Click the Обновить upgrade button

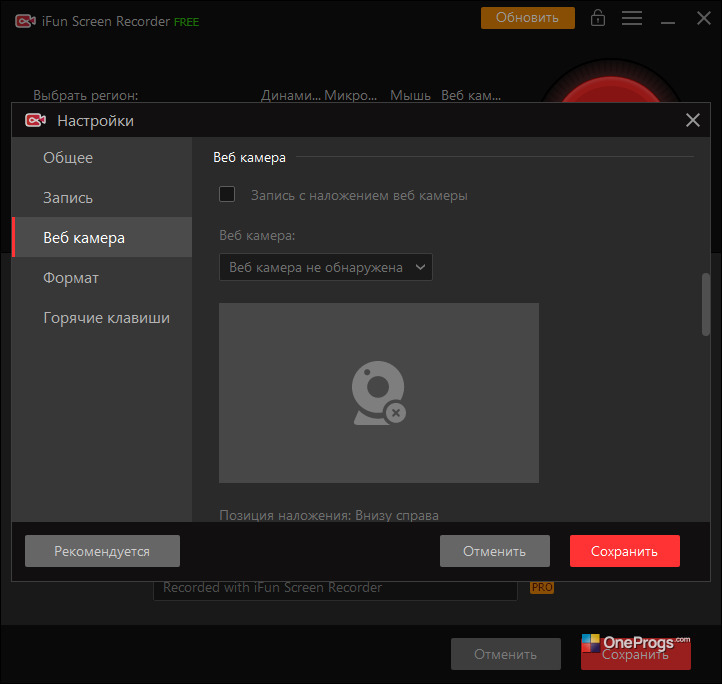point(528,18)
